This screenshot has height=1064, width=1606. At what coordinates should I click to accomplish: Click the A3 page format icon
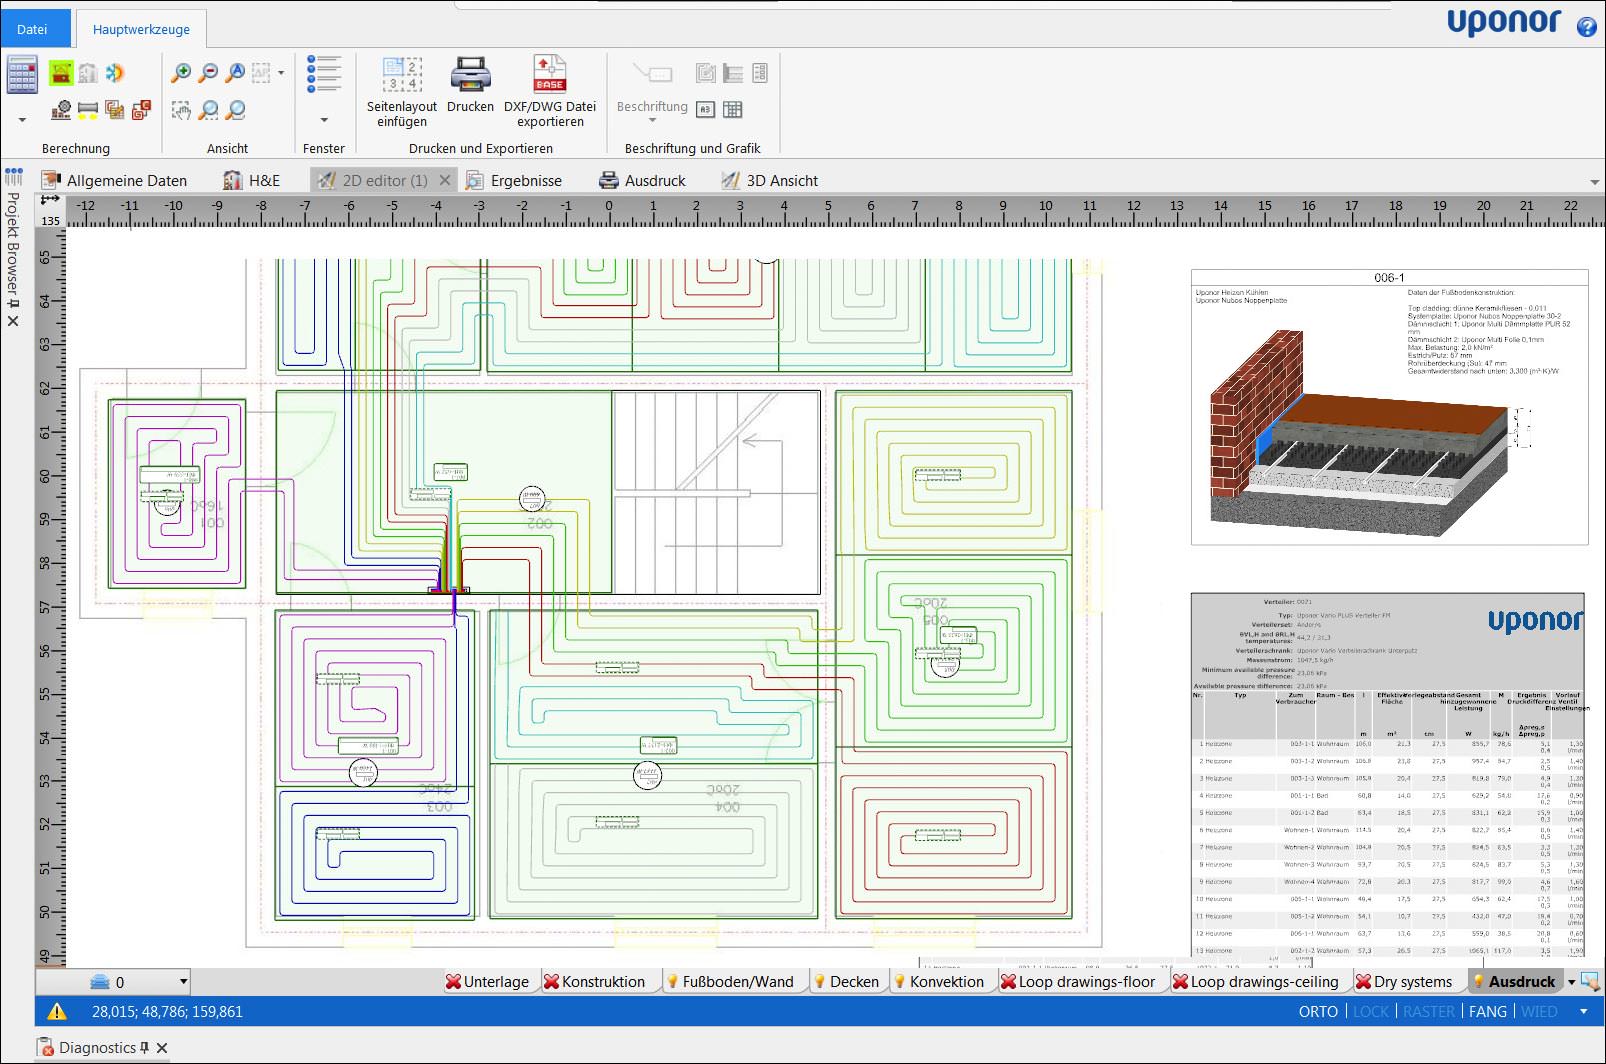pyautogui.click(x=705, y=110)
